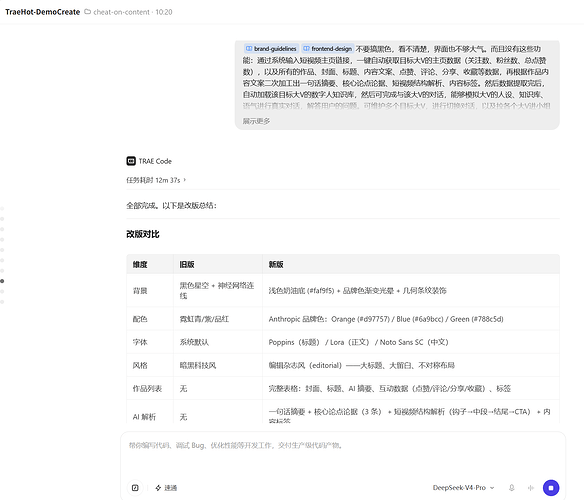Click the AI 解析 row label
Screen dimensions: 584x500
tap(144, 417)
